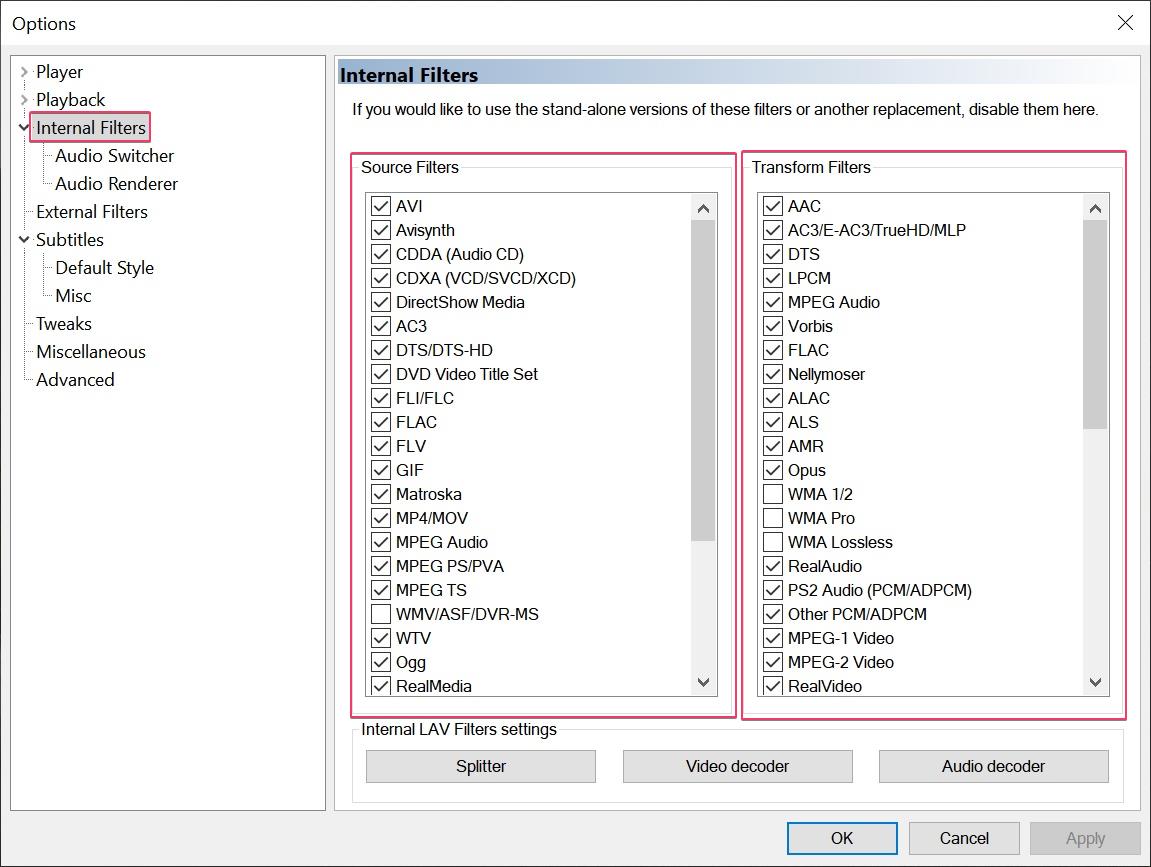Image resolution: width=1151 pixels, height=867 pixels.
Task: Open the Advanced settings page
Action: point(76,380)
